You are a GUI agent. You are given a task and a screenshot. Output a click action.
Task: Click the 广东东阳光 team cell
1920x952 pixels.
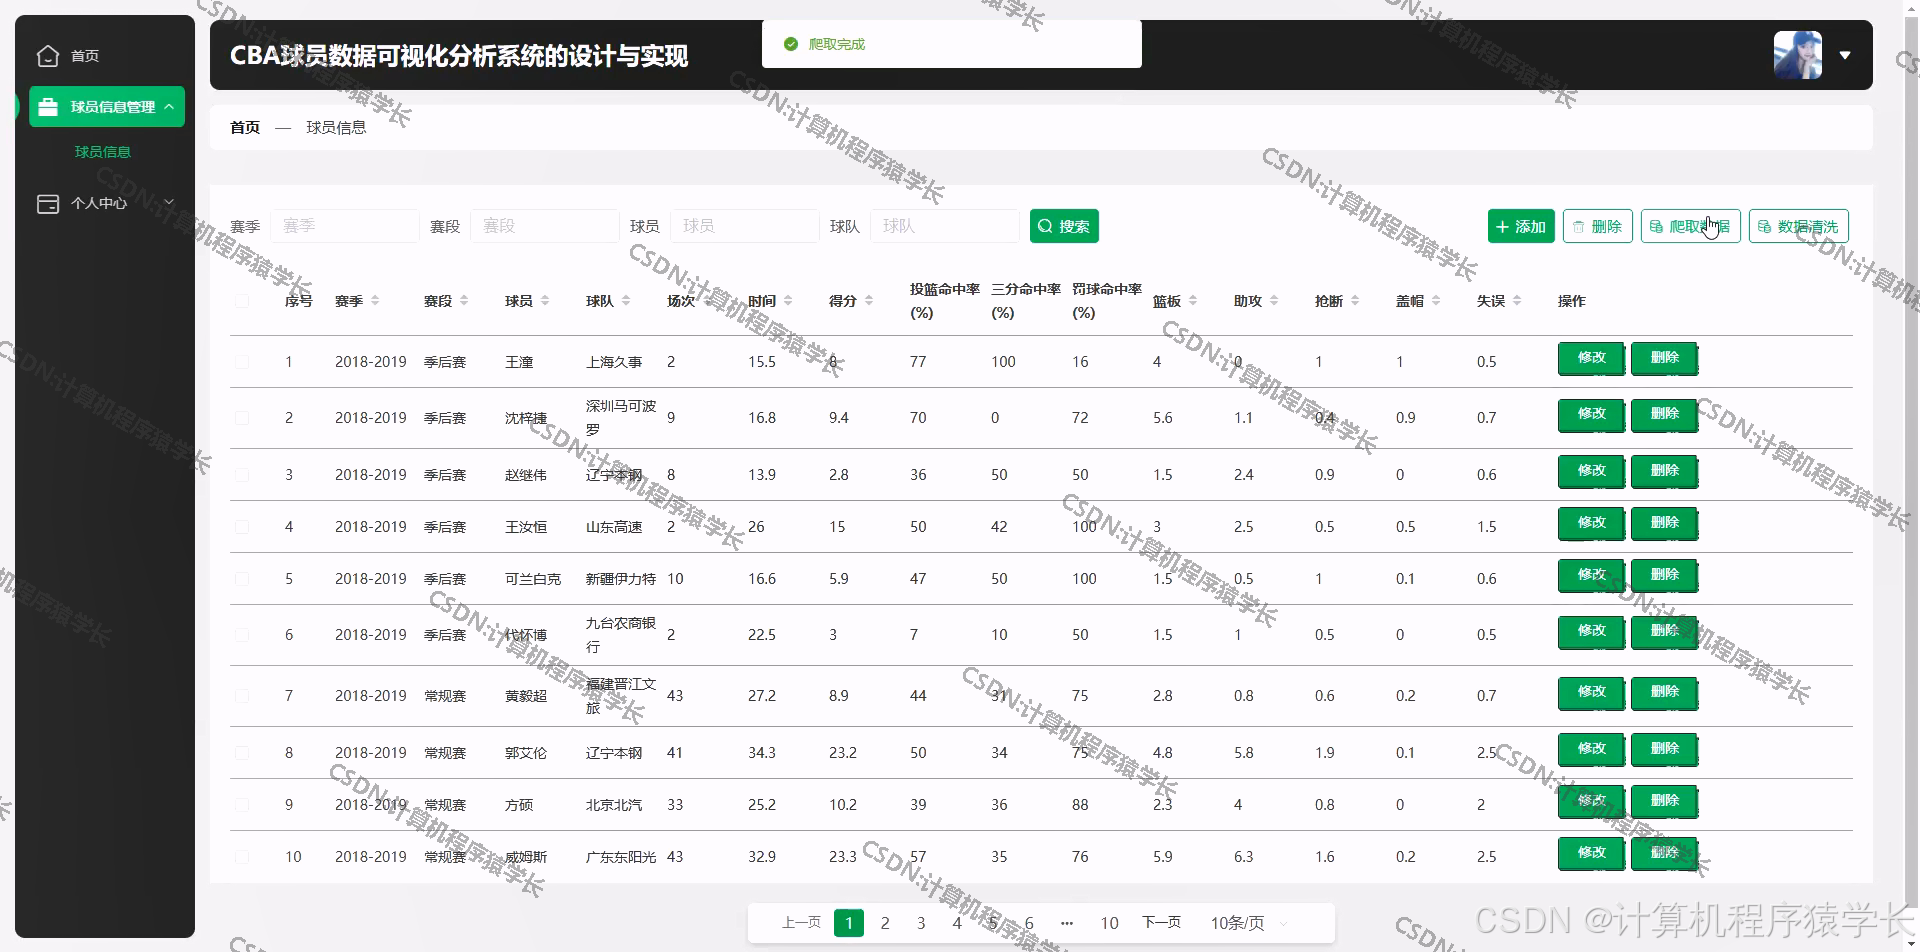point(621,857)
